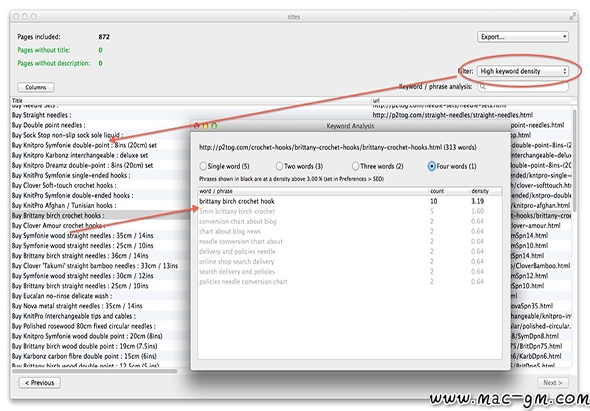Click the Keyword / phrase analysis search field

click(x=523, y=87)
